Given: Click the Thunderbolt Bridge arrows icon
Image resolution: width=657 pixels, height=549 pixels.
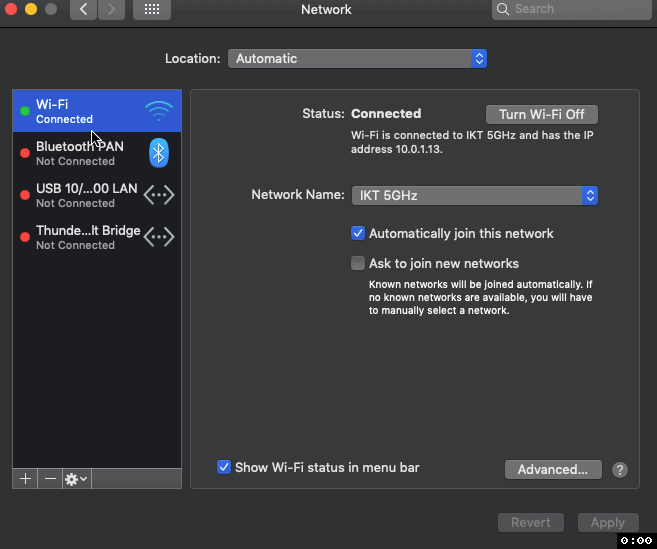Looking at the screenshot, I should 159,237.
